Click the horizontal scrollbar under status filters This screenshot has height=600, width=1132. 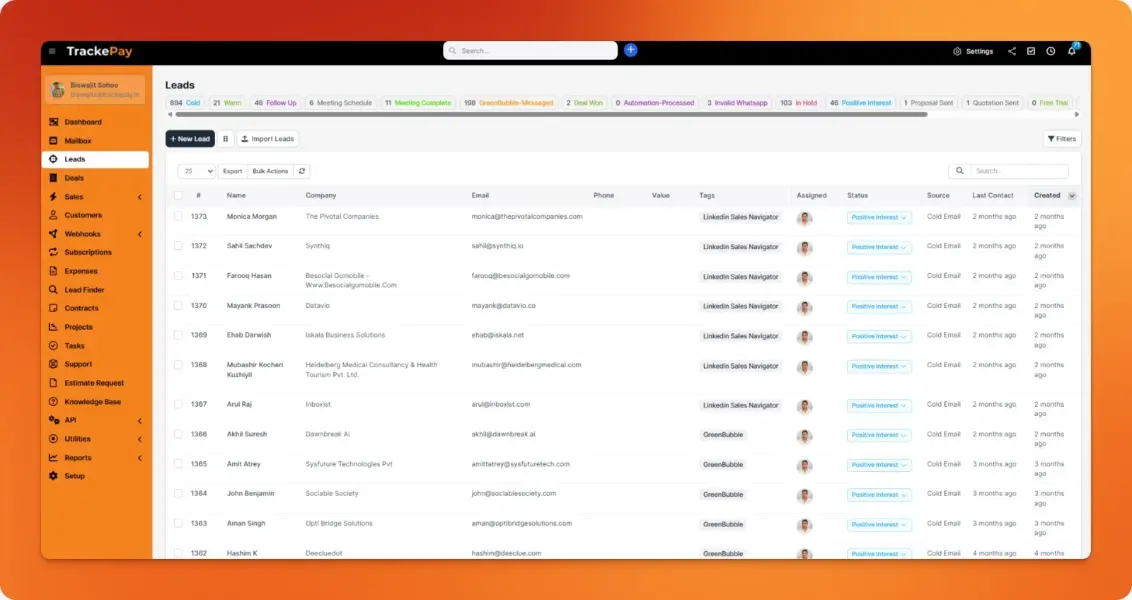point(550,115)
